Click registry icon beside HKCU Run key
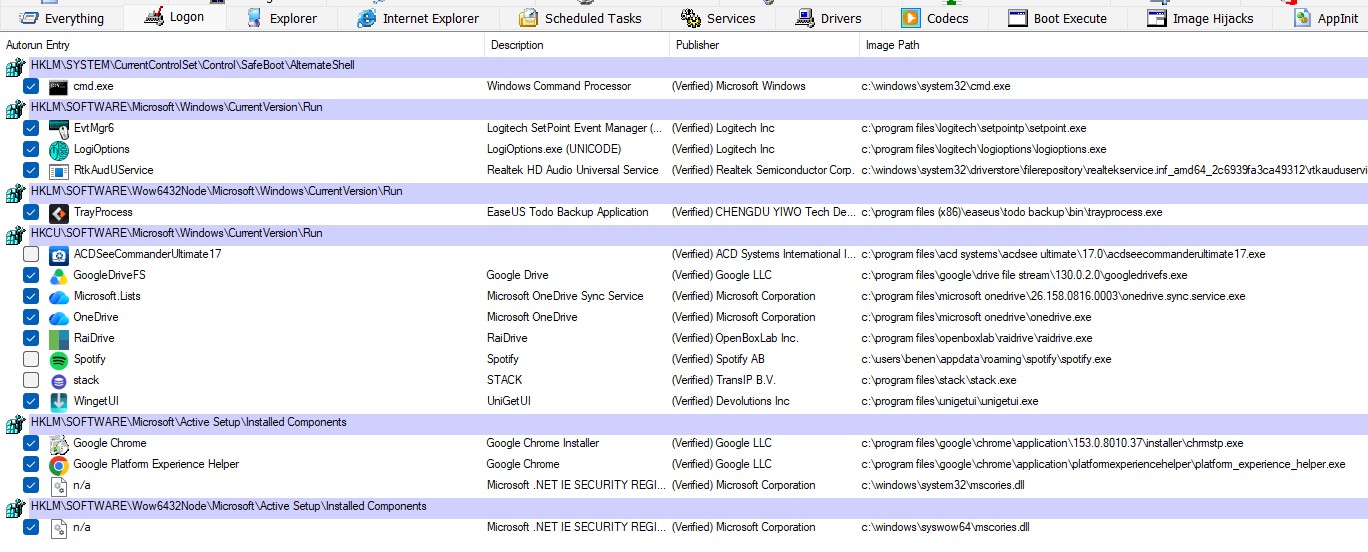This screenshot has width=1368, height=552. click(14, 234)
